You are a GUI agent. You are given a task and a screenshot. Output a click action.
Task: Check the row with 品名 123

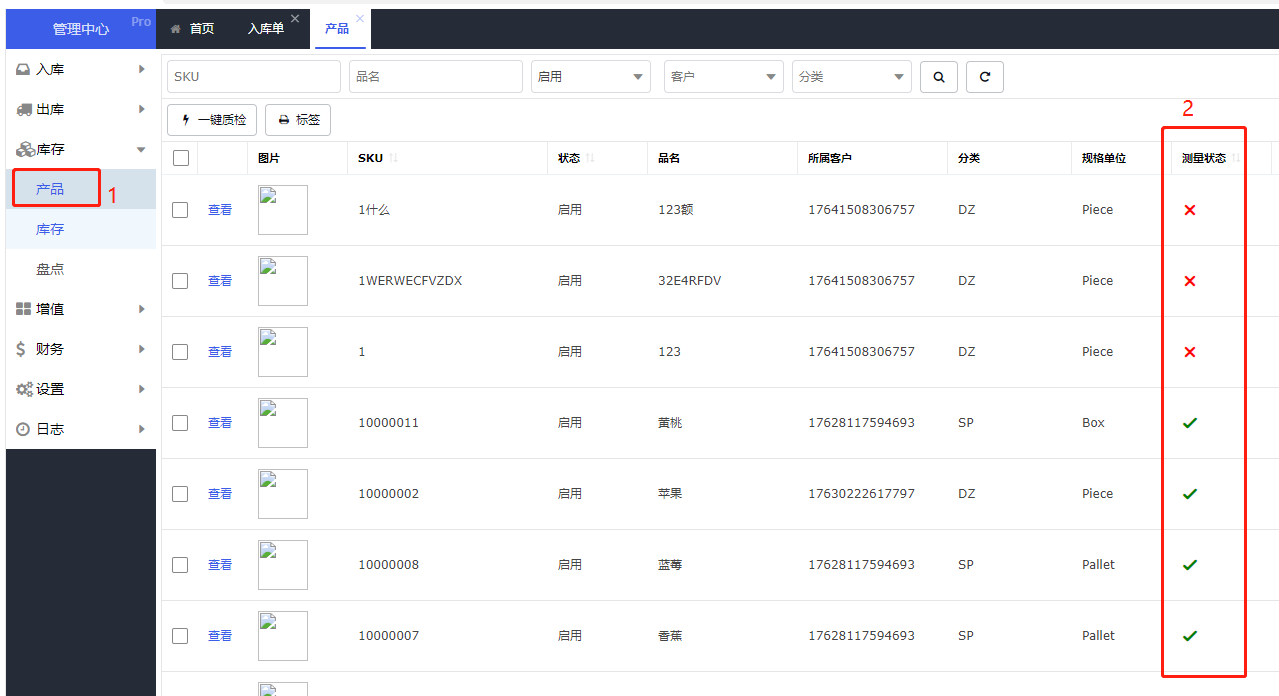[x=180, y=352]
